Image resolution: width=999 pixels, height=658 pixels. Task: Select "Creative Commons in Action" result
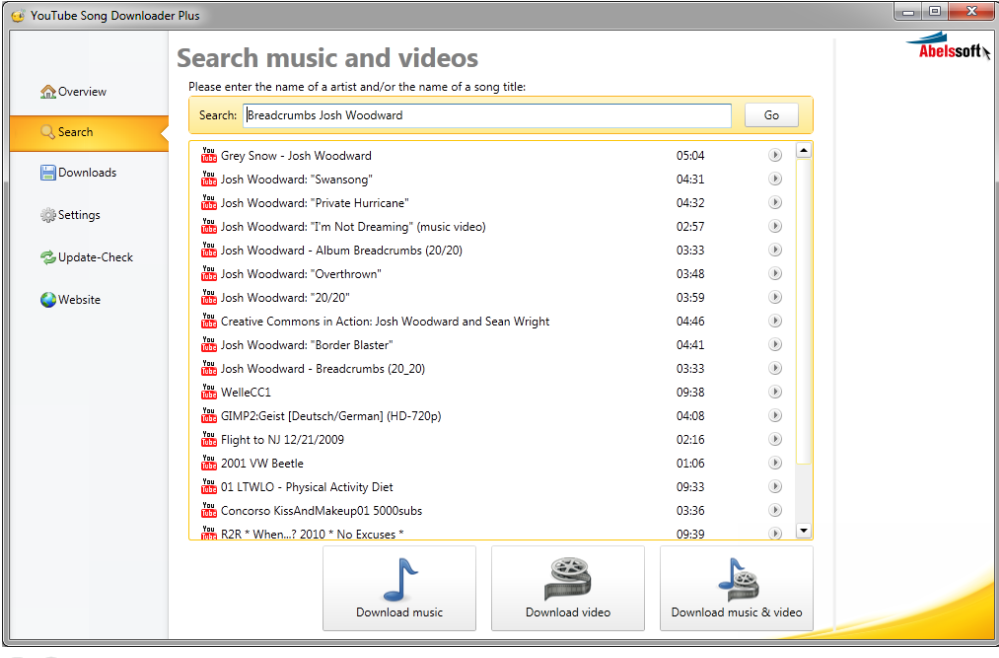tap(491, 321)
